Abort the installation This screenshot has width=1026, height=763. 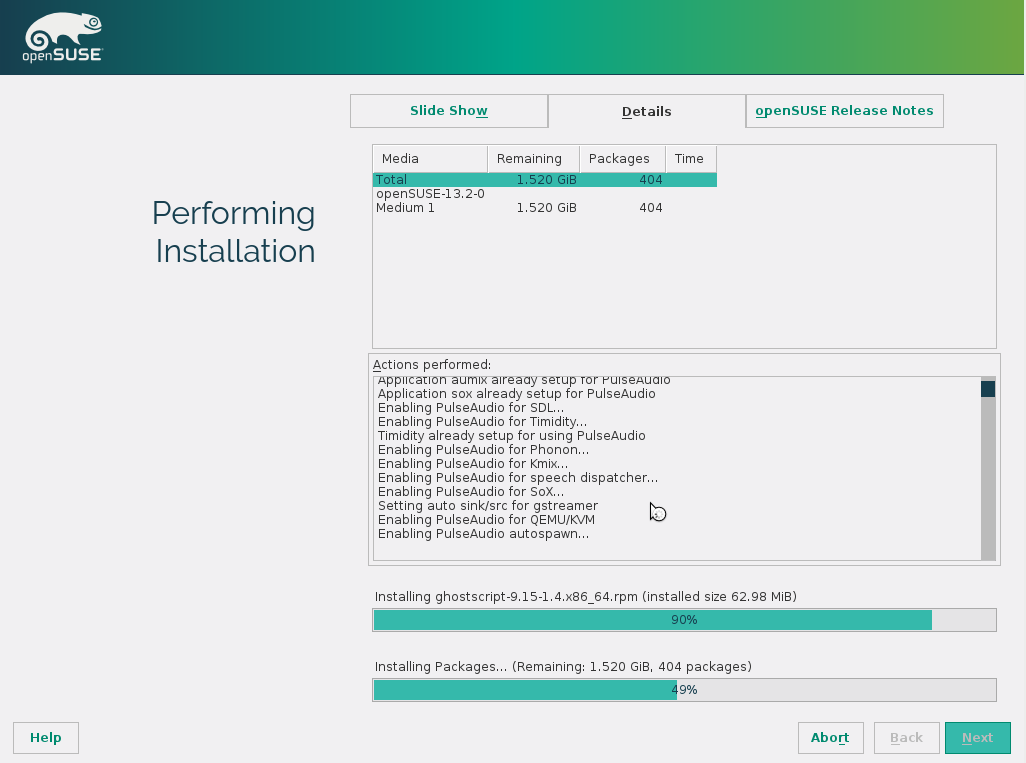coord(830,737)
